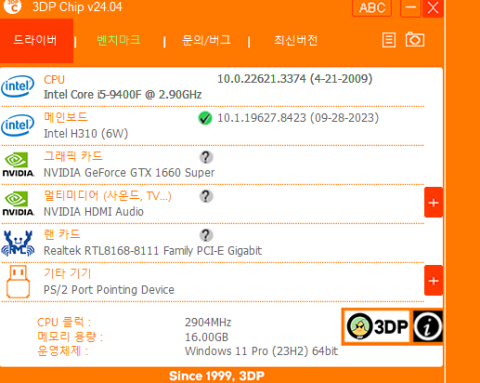Open the info icon next to 3DP
480x383 pixels.
point(428,326)
